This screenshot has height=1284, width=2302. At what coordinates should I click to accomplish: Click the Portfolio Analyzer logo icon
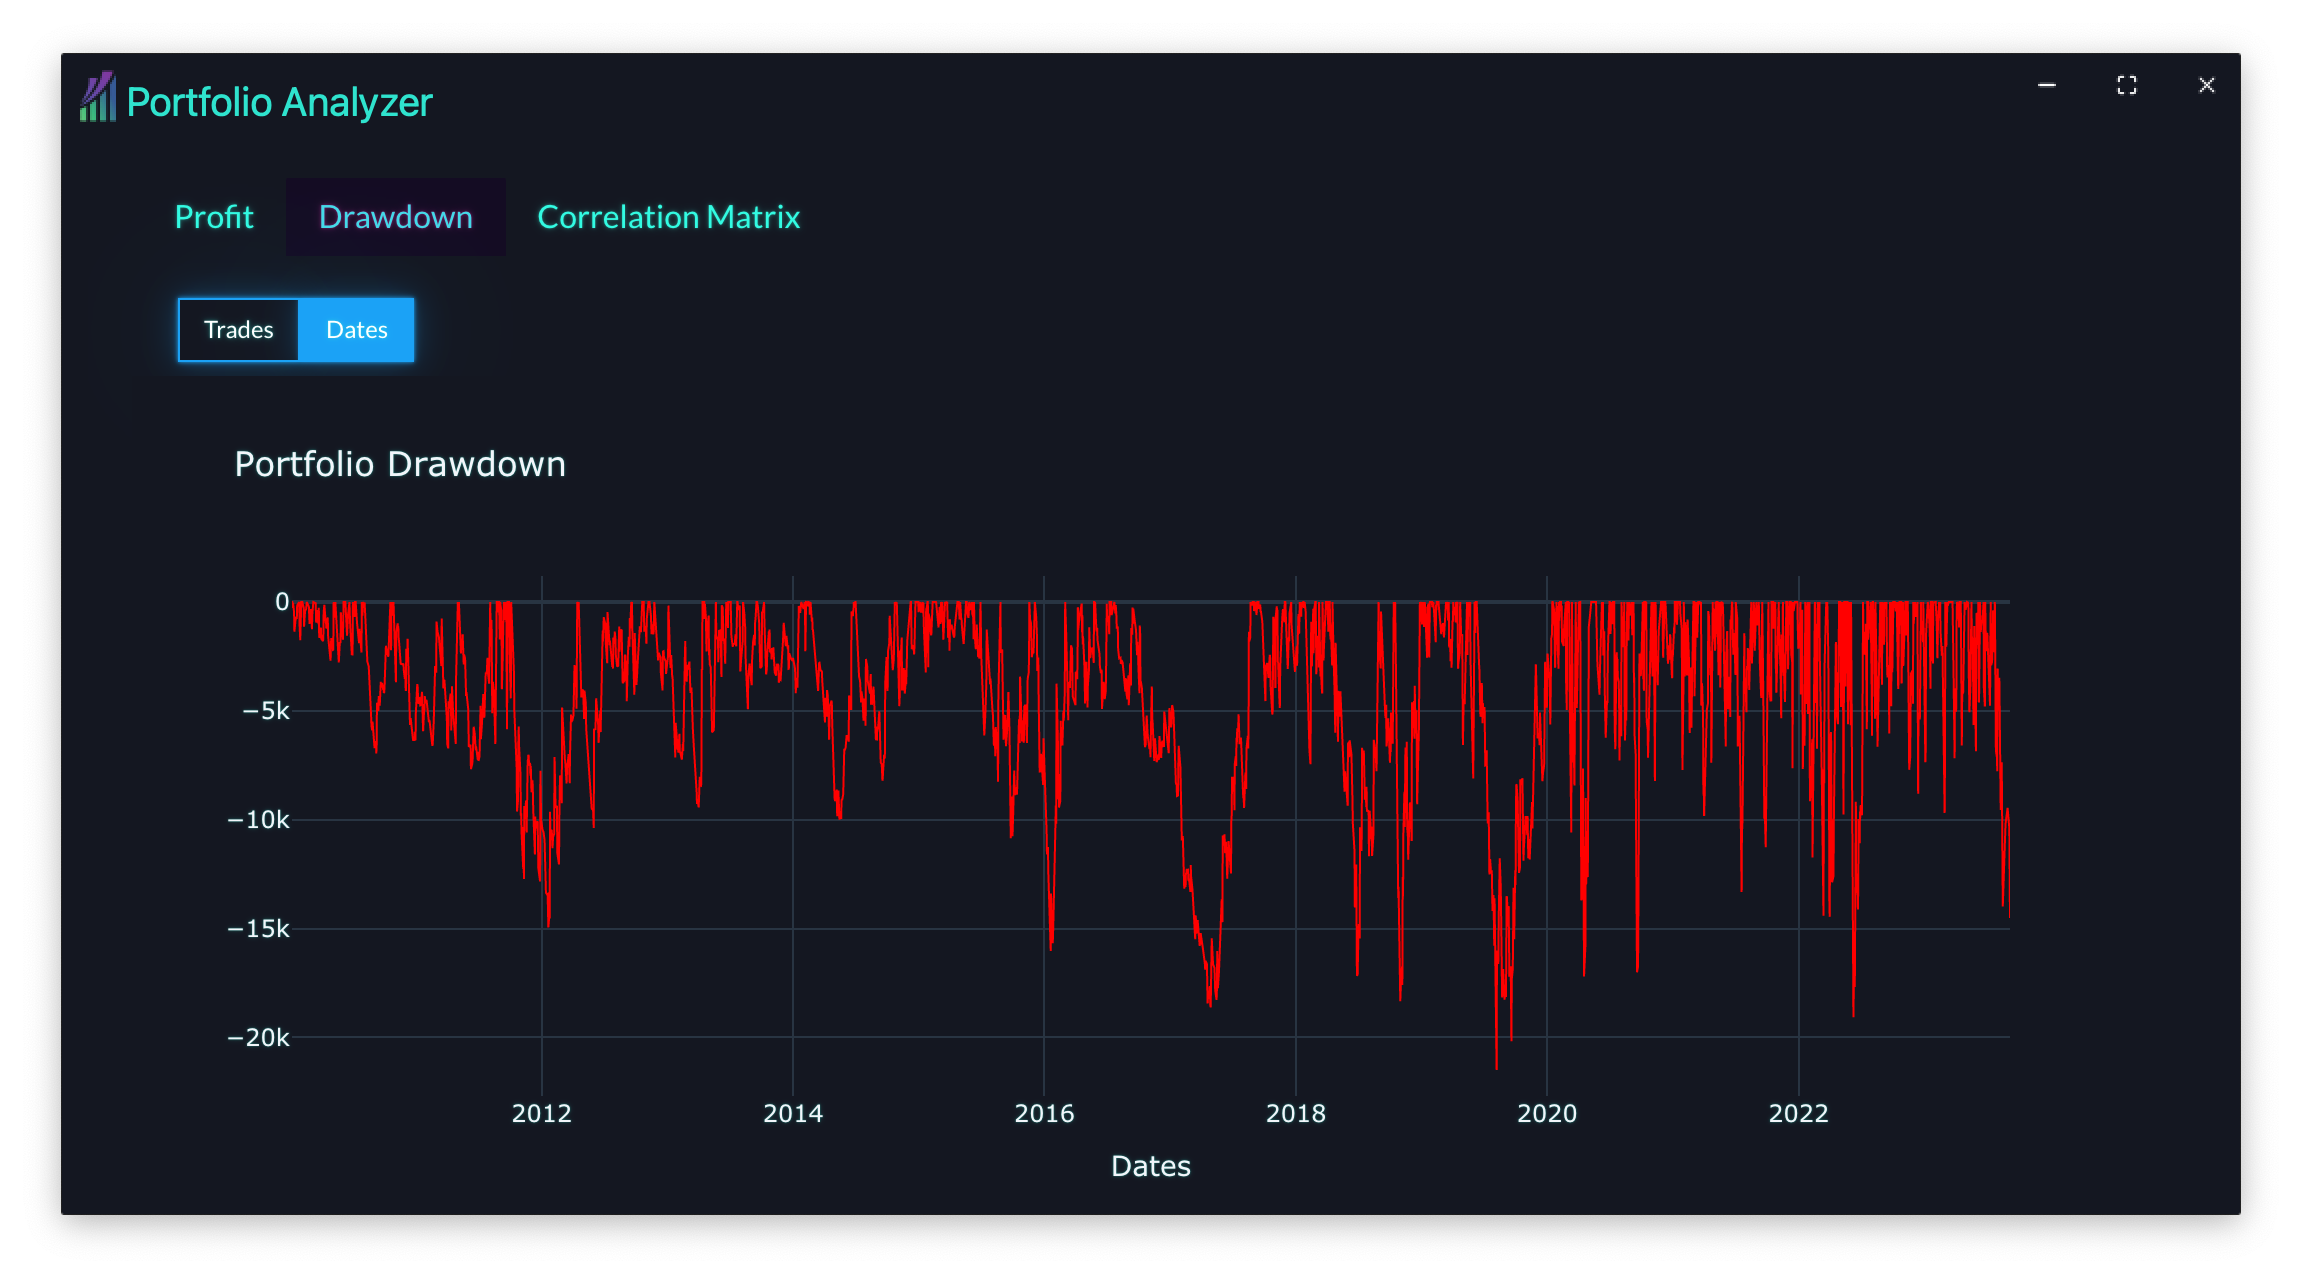(98, 98)
